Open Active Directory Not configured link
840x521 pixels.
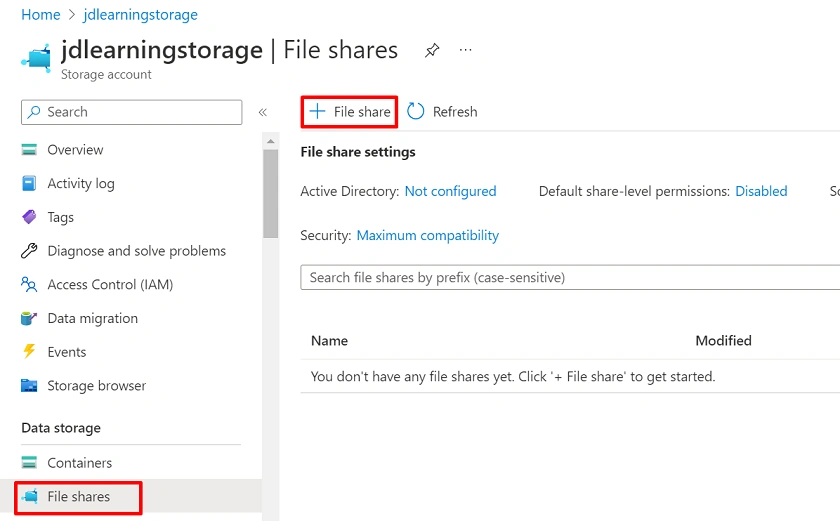coord(451,192)
